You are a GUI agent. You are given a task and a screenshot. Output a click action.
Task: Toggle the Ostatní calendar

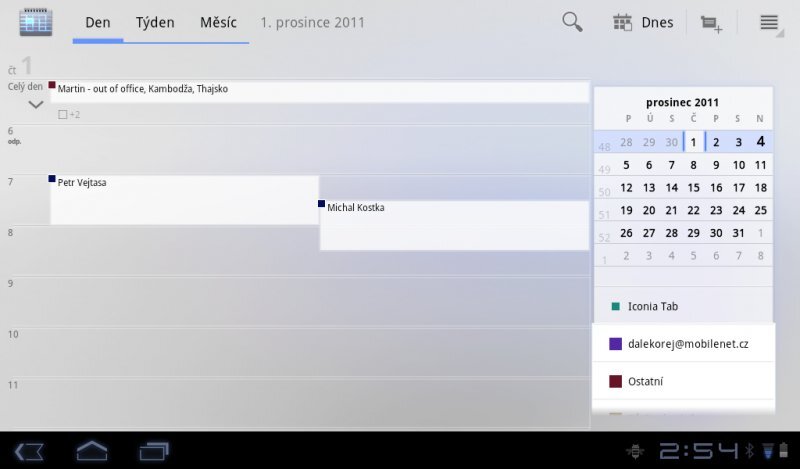pyautogui.click(x=683, y=381)
